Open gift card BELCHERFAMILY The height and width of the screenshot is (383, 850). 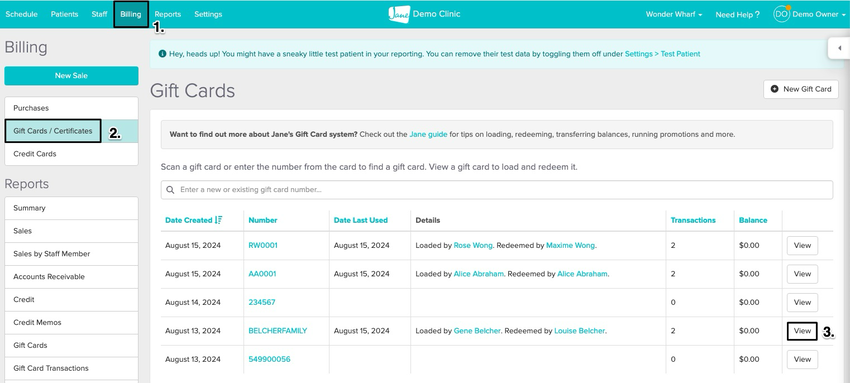278,330
